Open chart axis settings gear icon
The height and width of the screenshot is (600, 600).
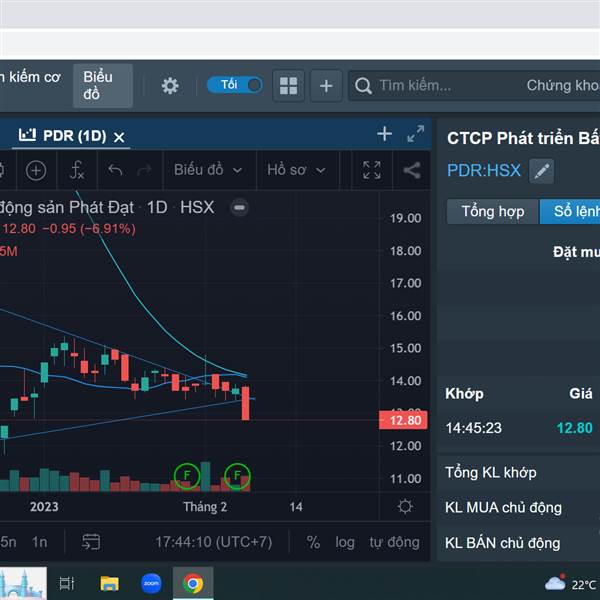(405, 507)
